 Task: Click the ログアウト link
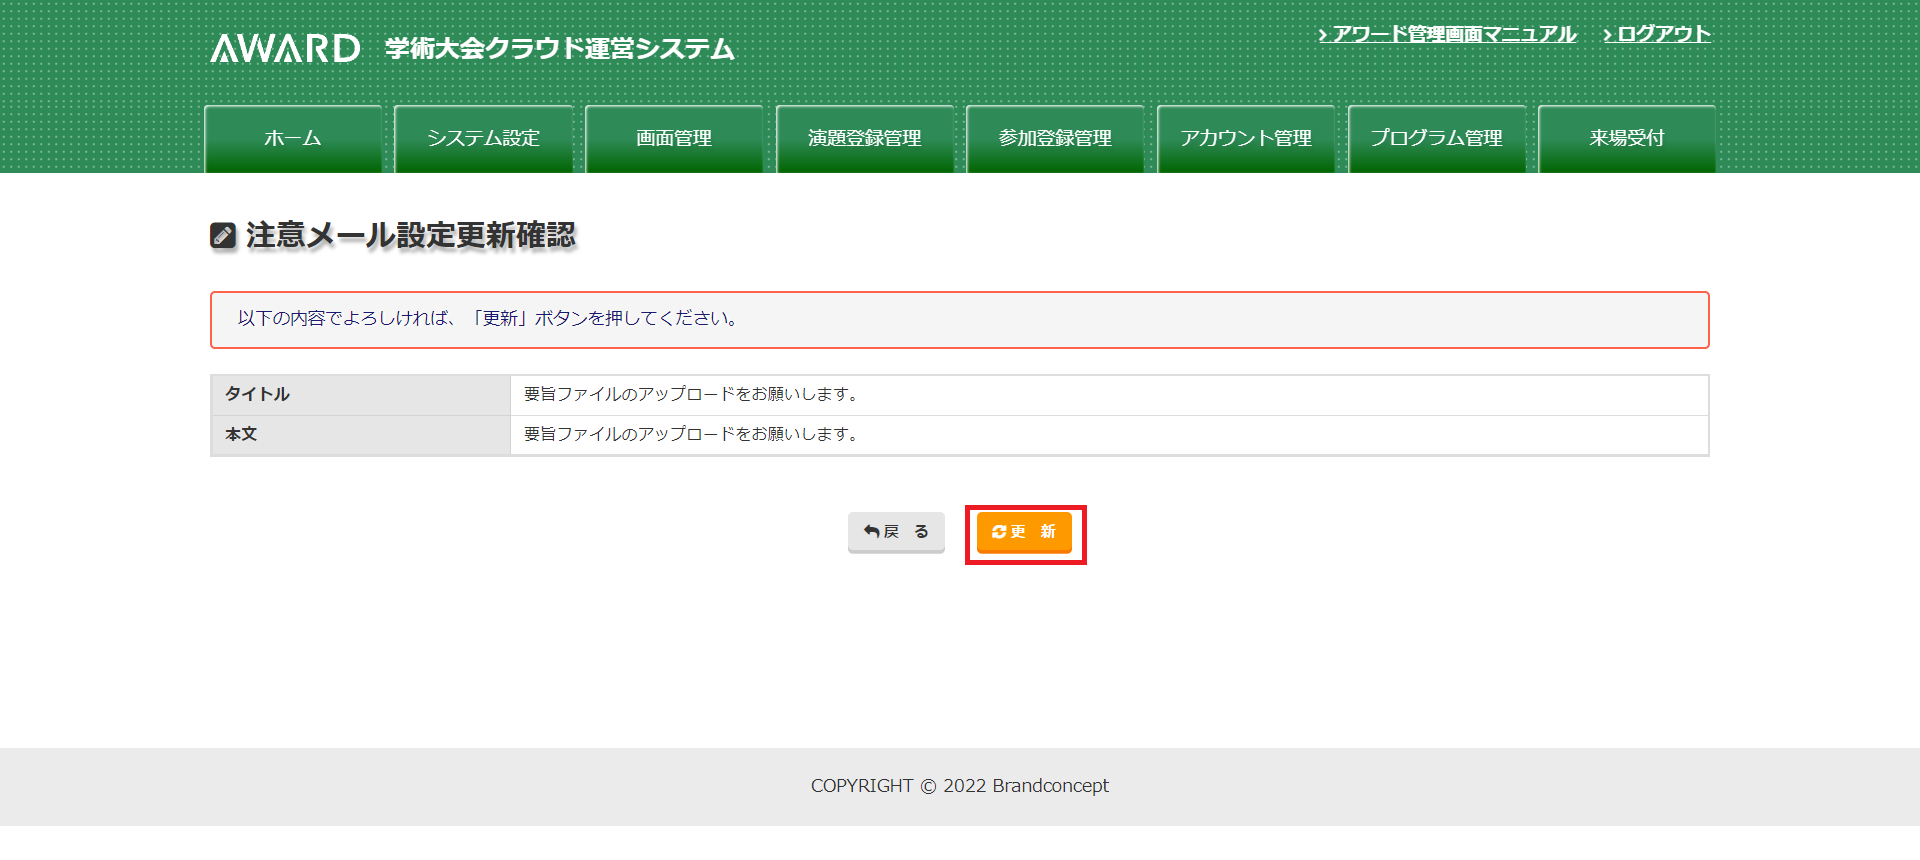(1657, 34)
